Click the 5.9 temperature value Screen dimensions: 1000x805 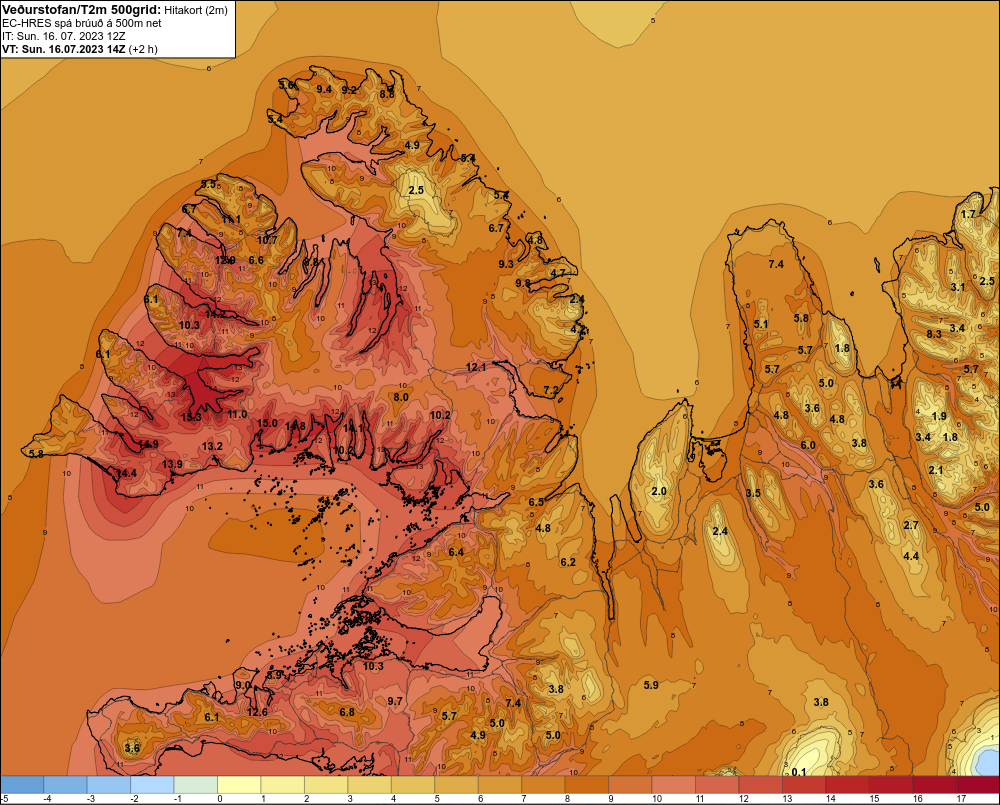(x=651, y=685)
